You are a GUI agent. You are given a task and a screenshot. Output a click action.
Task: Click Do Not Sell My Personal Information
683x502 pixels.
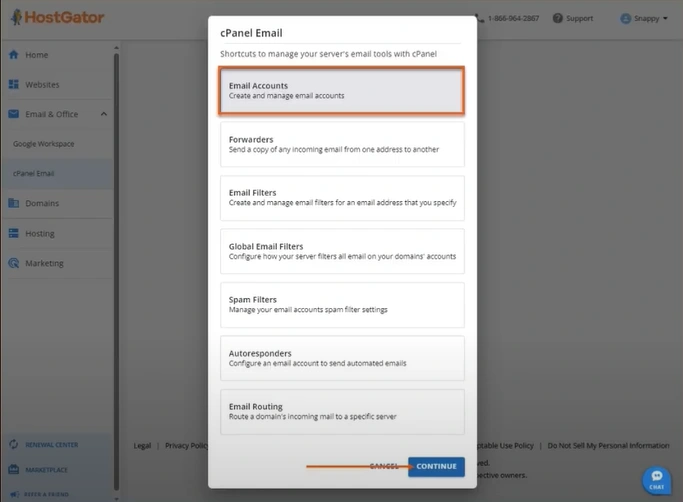[608, 445]
